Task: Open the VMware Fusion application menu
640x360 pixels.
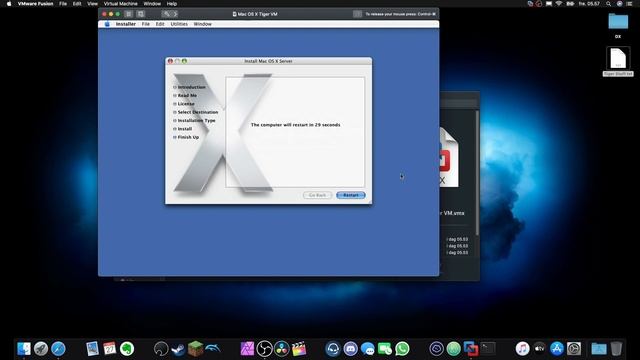Action: (36, 4)
